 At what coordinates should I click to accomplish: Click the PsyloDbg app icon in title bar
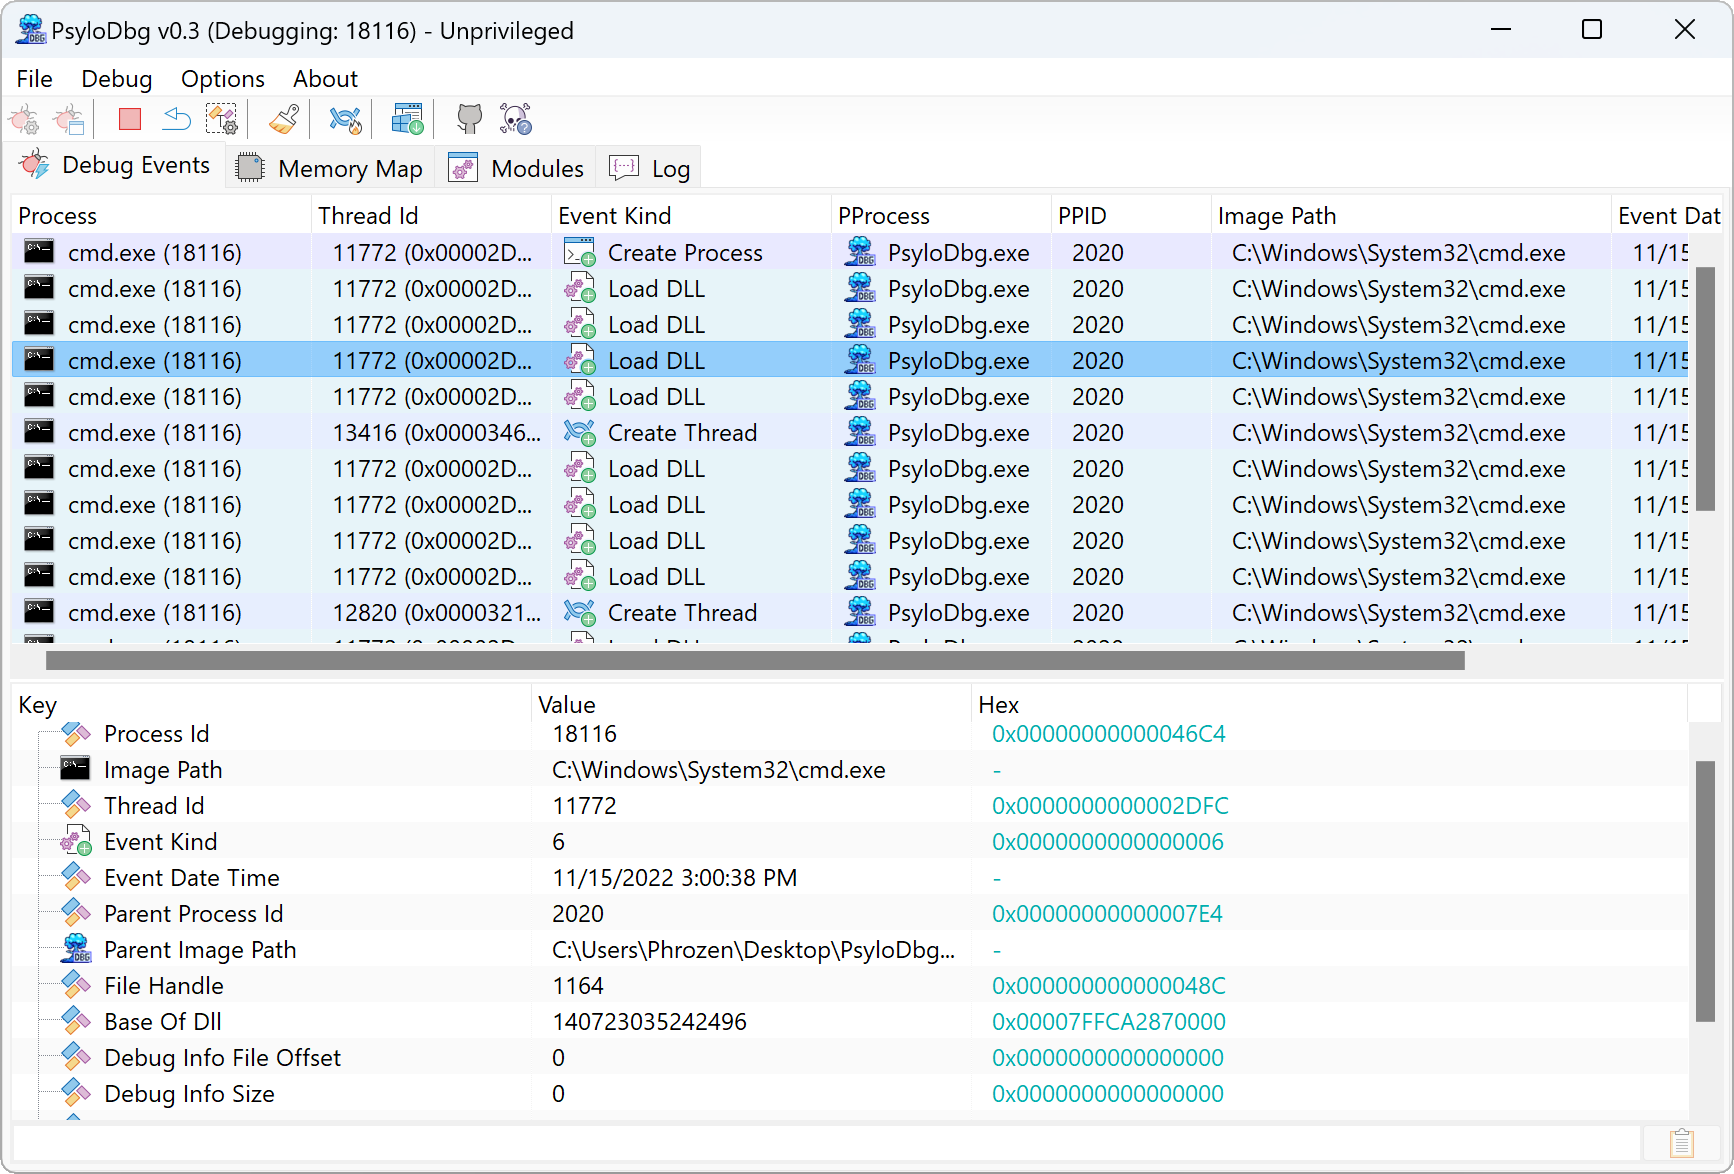coord(31,30)
